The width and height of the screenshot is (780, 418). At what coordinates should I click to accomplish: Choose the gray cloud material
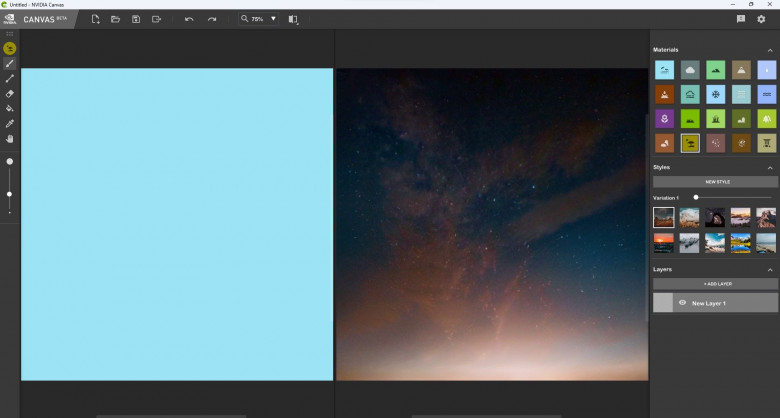(x=690, y=70)
